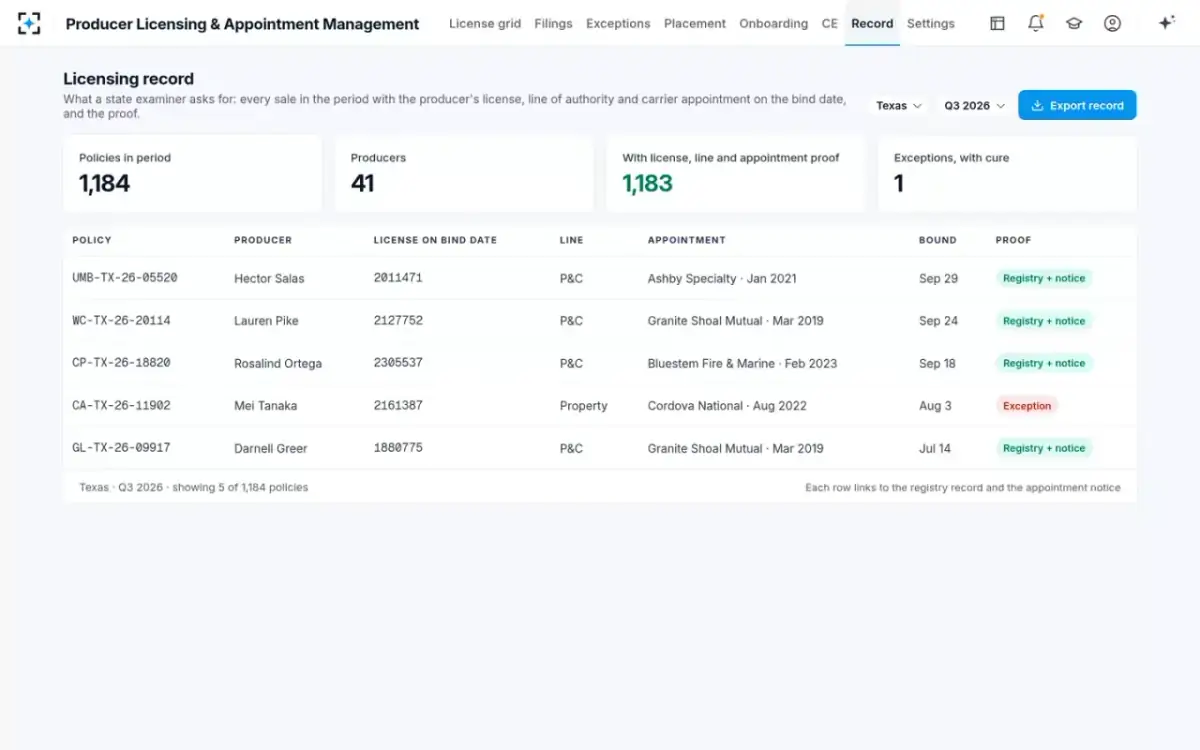Screen dimensions: 1200x750
Task: Click the app logo icon
Action: pos(29,23)
